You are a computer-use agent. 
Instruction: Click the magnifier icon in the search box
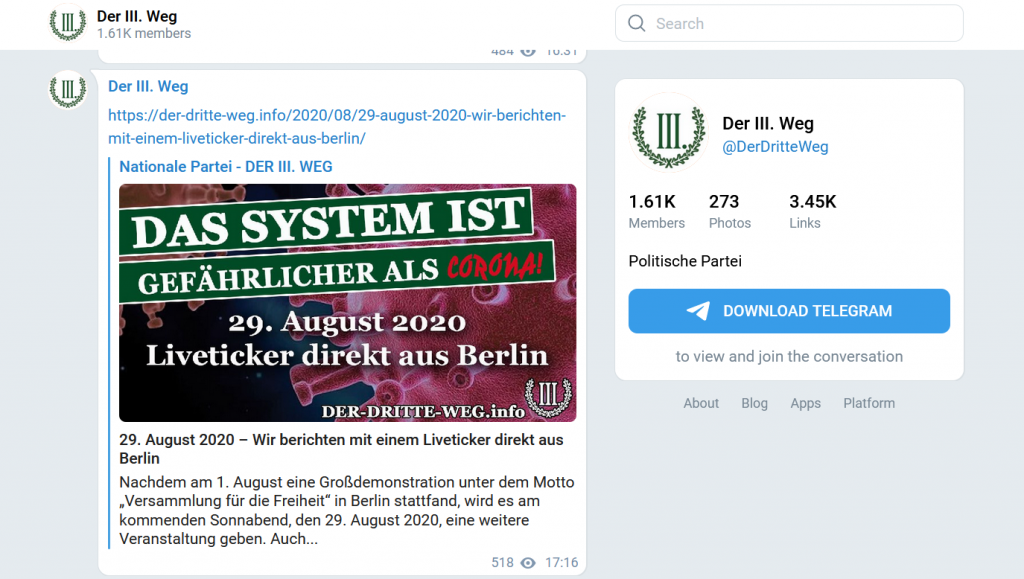(x=637, y=24)
